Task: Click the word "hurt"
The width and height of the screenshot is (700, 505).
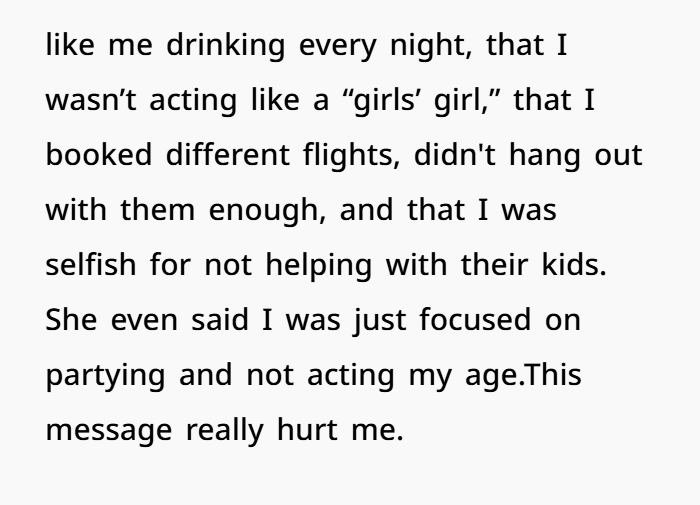Action: tap(307, 429)
